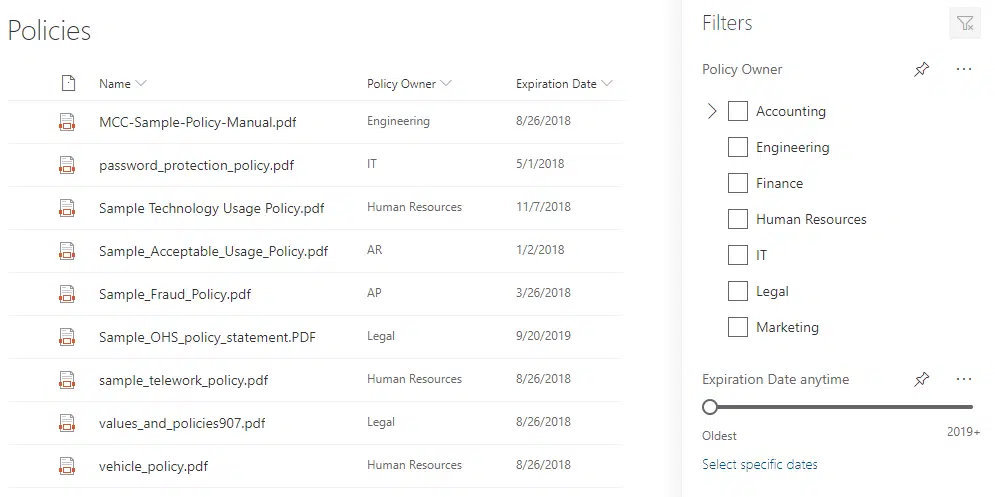This screenshot has height=497, width=995.
Task: Tick the Human Resources filter checkbox
Action: click(x=737, y=219)
